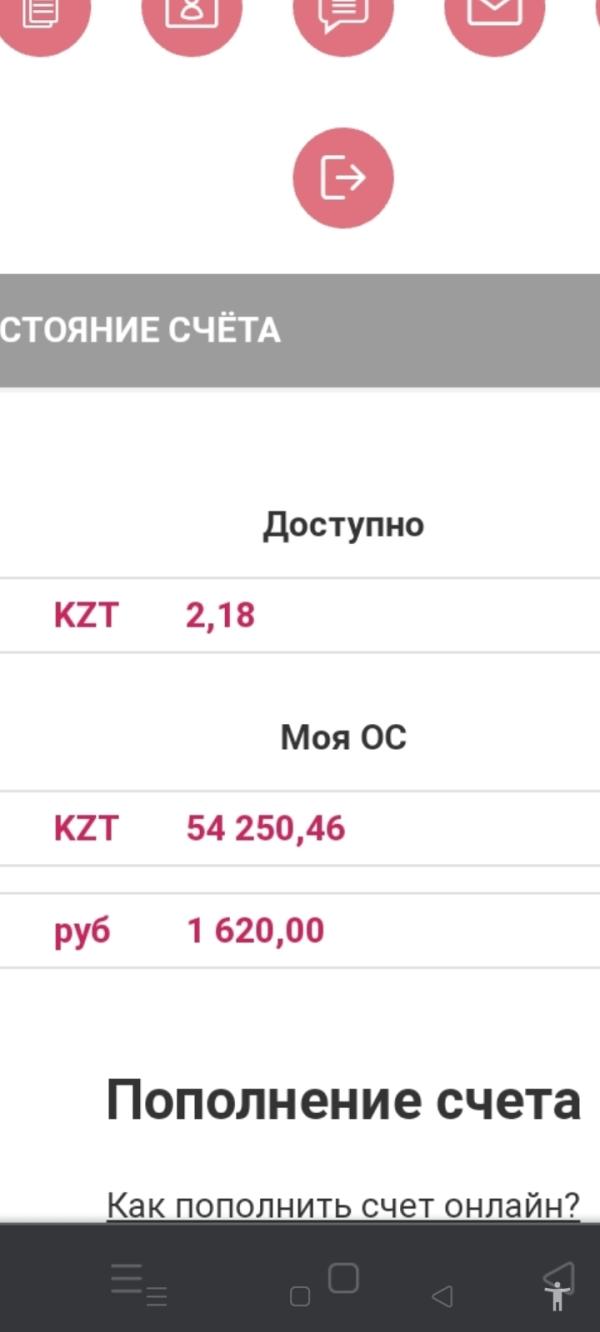
Task: Tap the available KZT 2,18 balance row
Action: point(300,615)
